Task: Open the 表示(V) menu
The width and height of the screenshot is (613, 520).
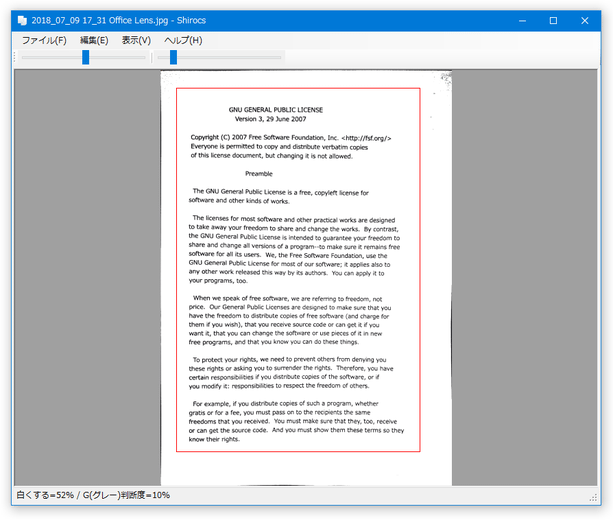Action: point(136,40)
